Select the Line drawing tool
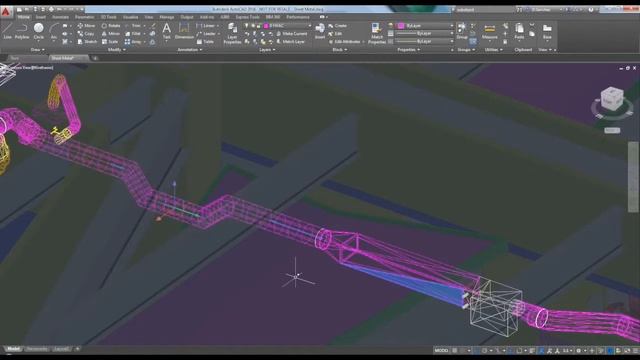This screenshot has height=360, width=640. 7,31
